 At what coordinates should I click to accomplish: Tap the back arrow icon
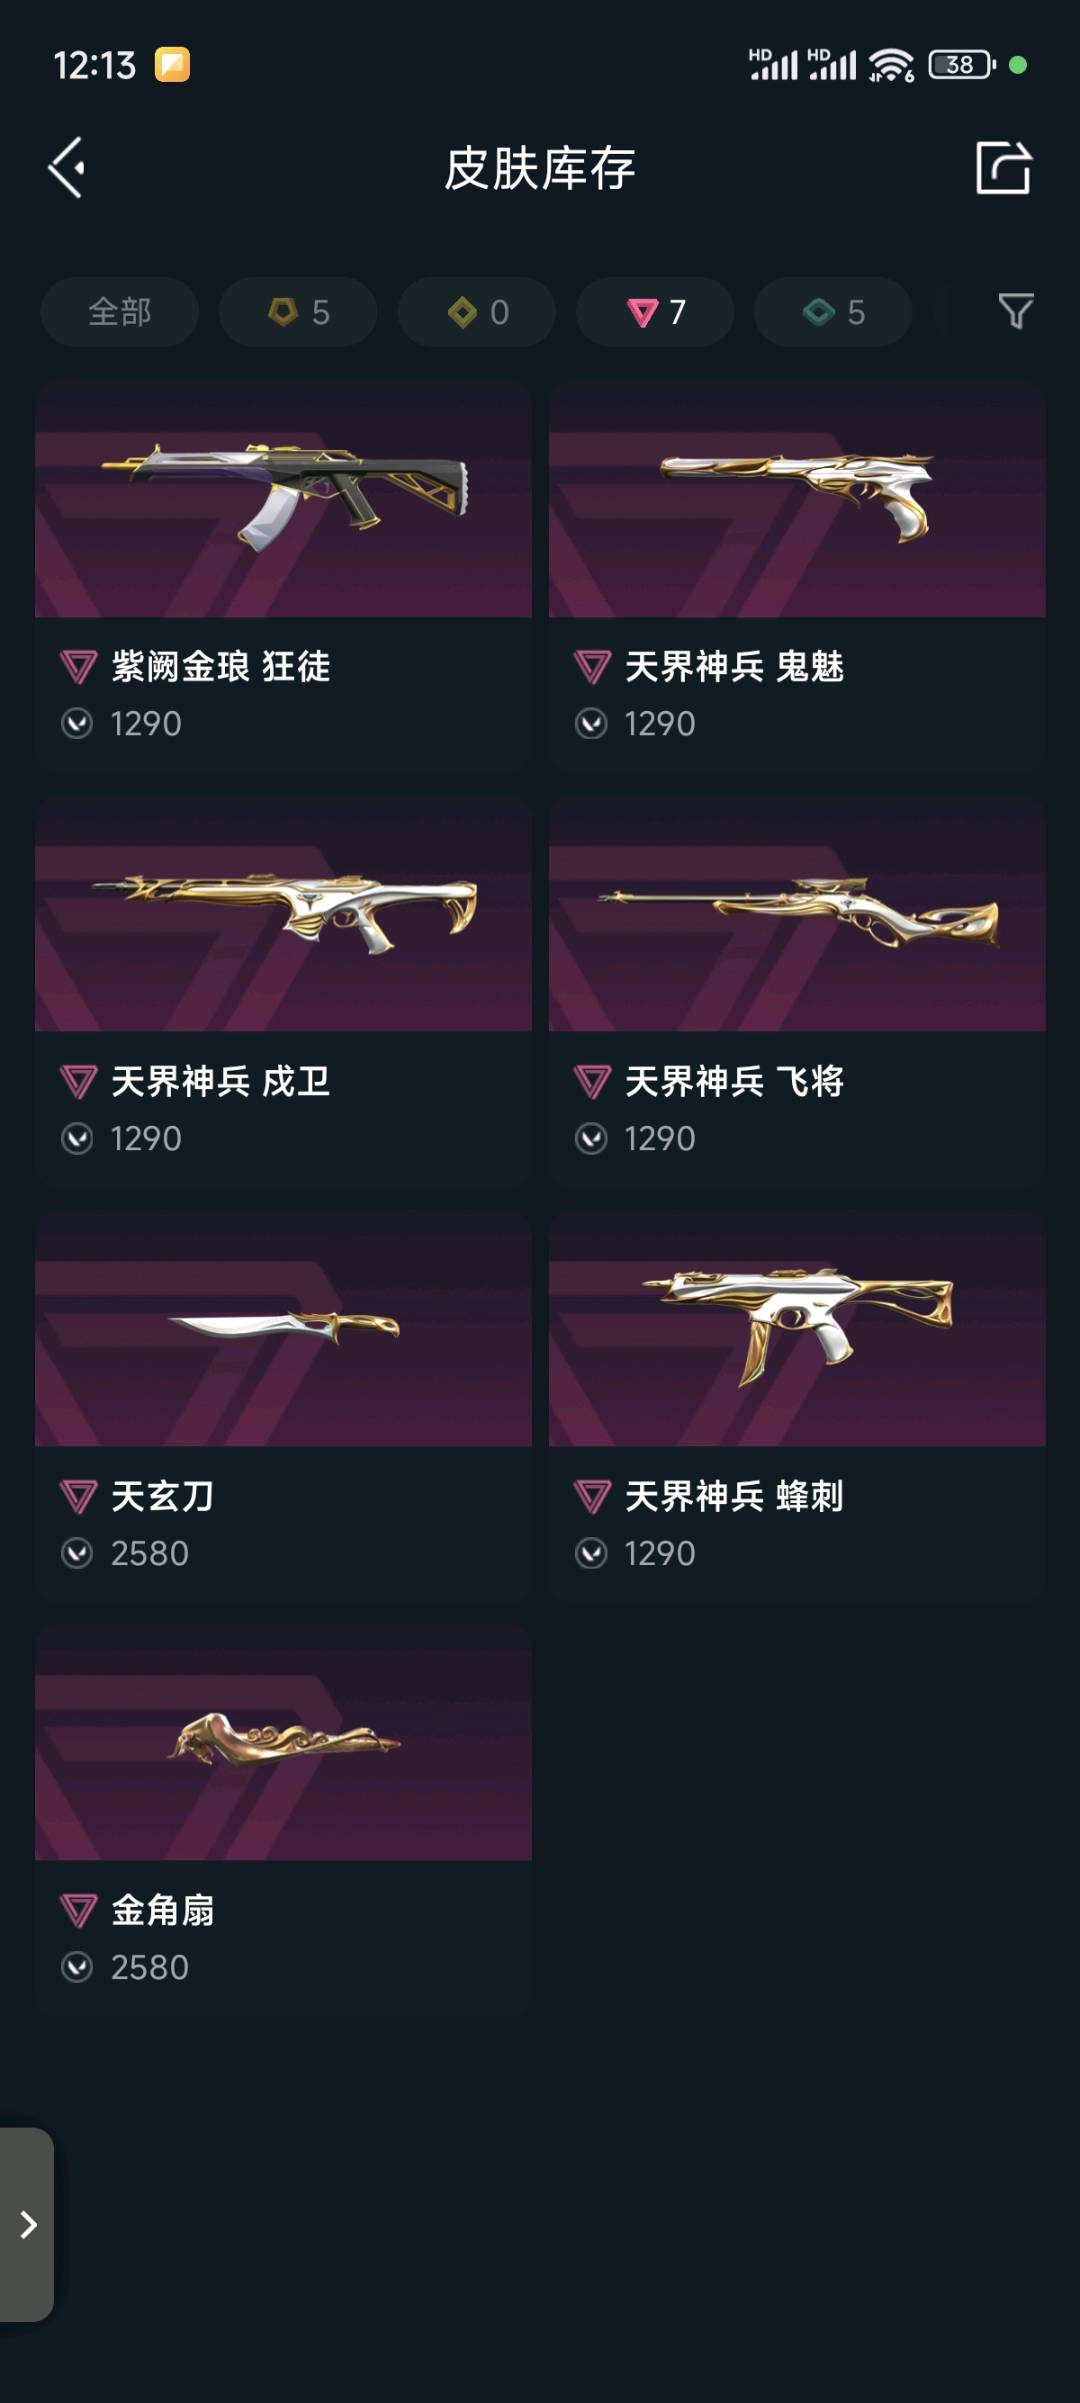click(67, 167)
